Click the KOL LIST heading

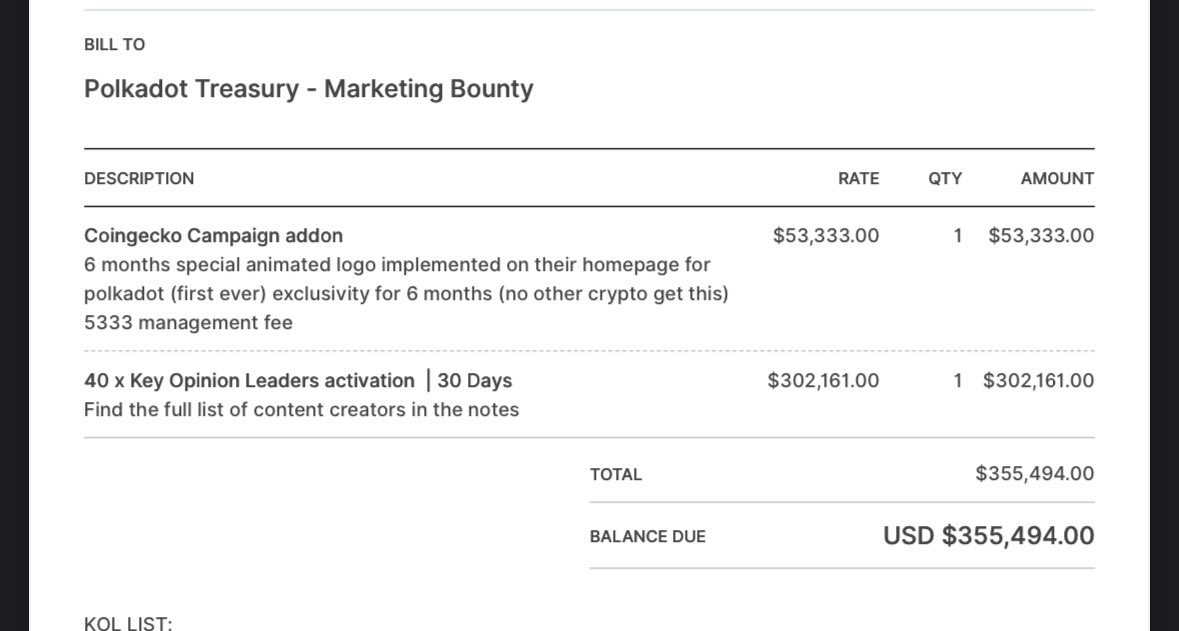click(x=128, y=624)
